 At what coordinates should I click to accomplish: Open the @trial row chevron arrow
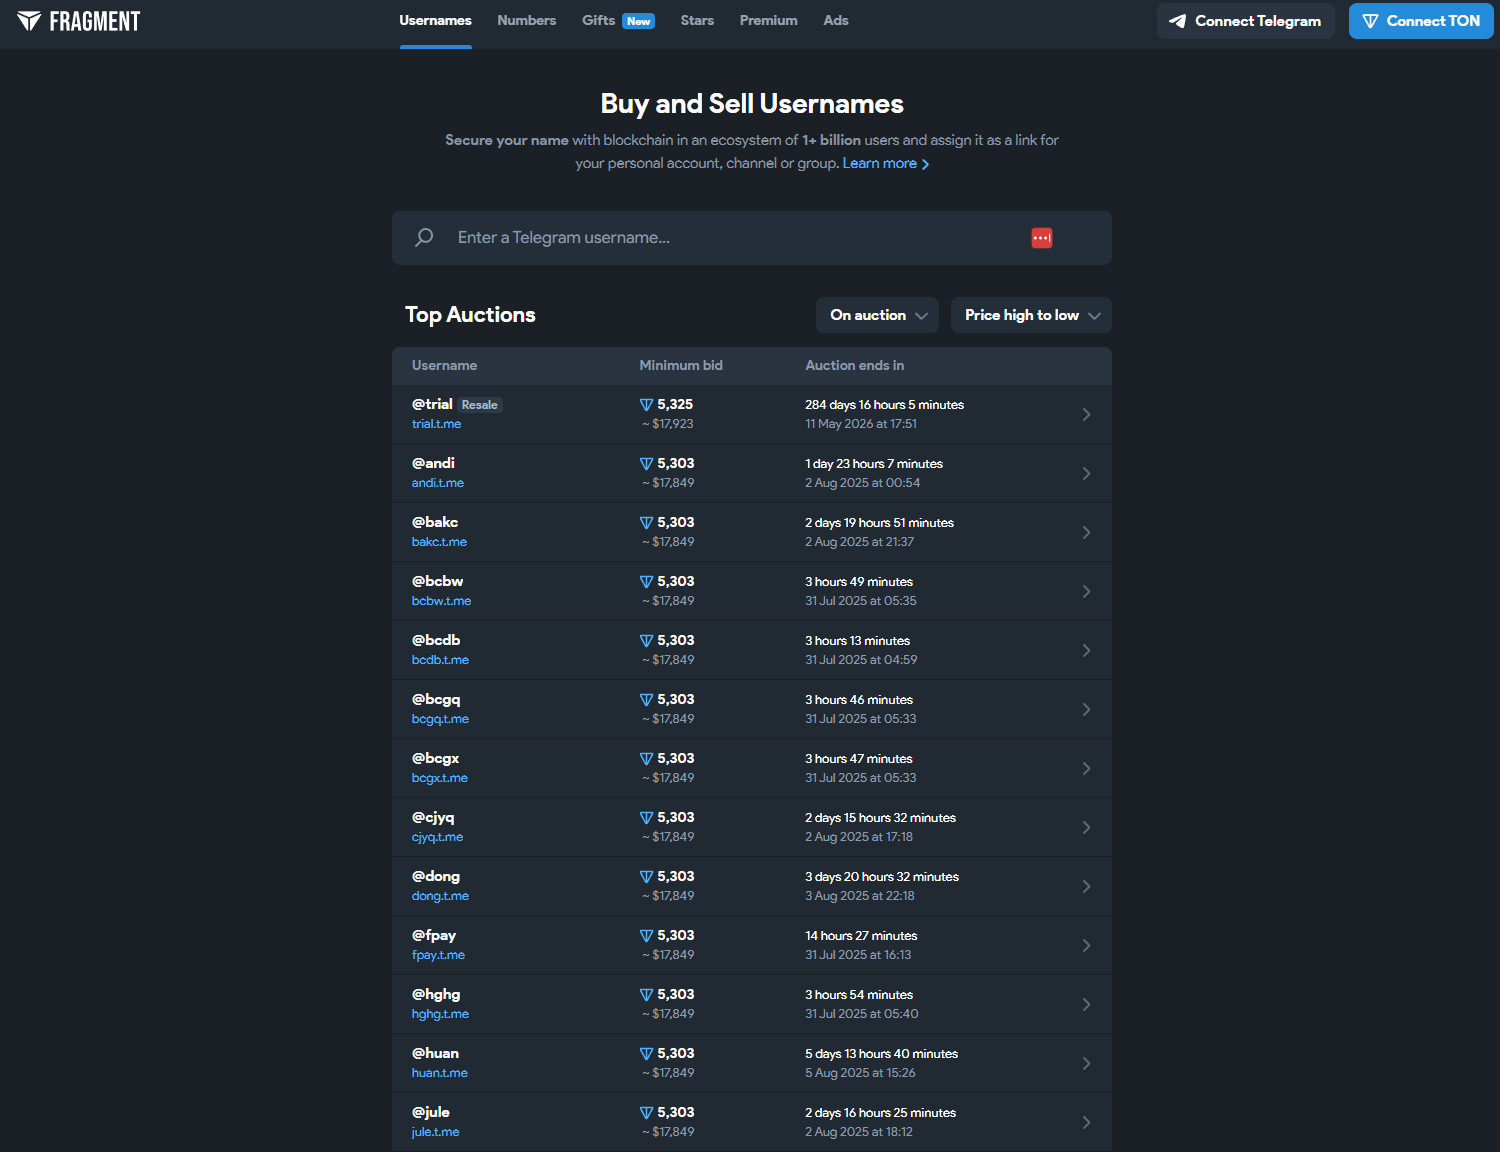1086,414
